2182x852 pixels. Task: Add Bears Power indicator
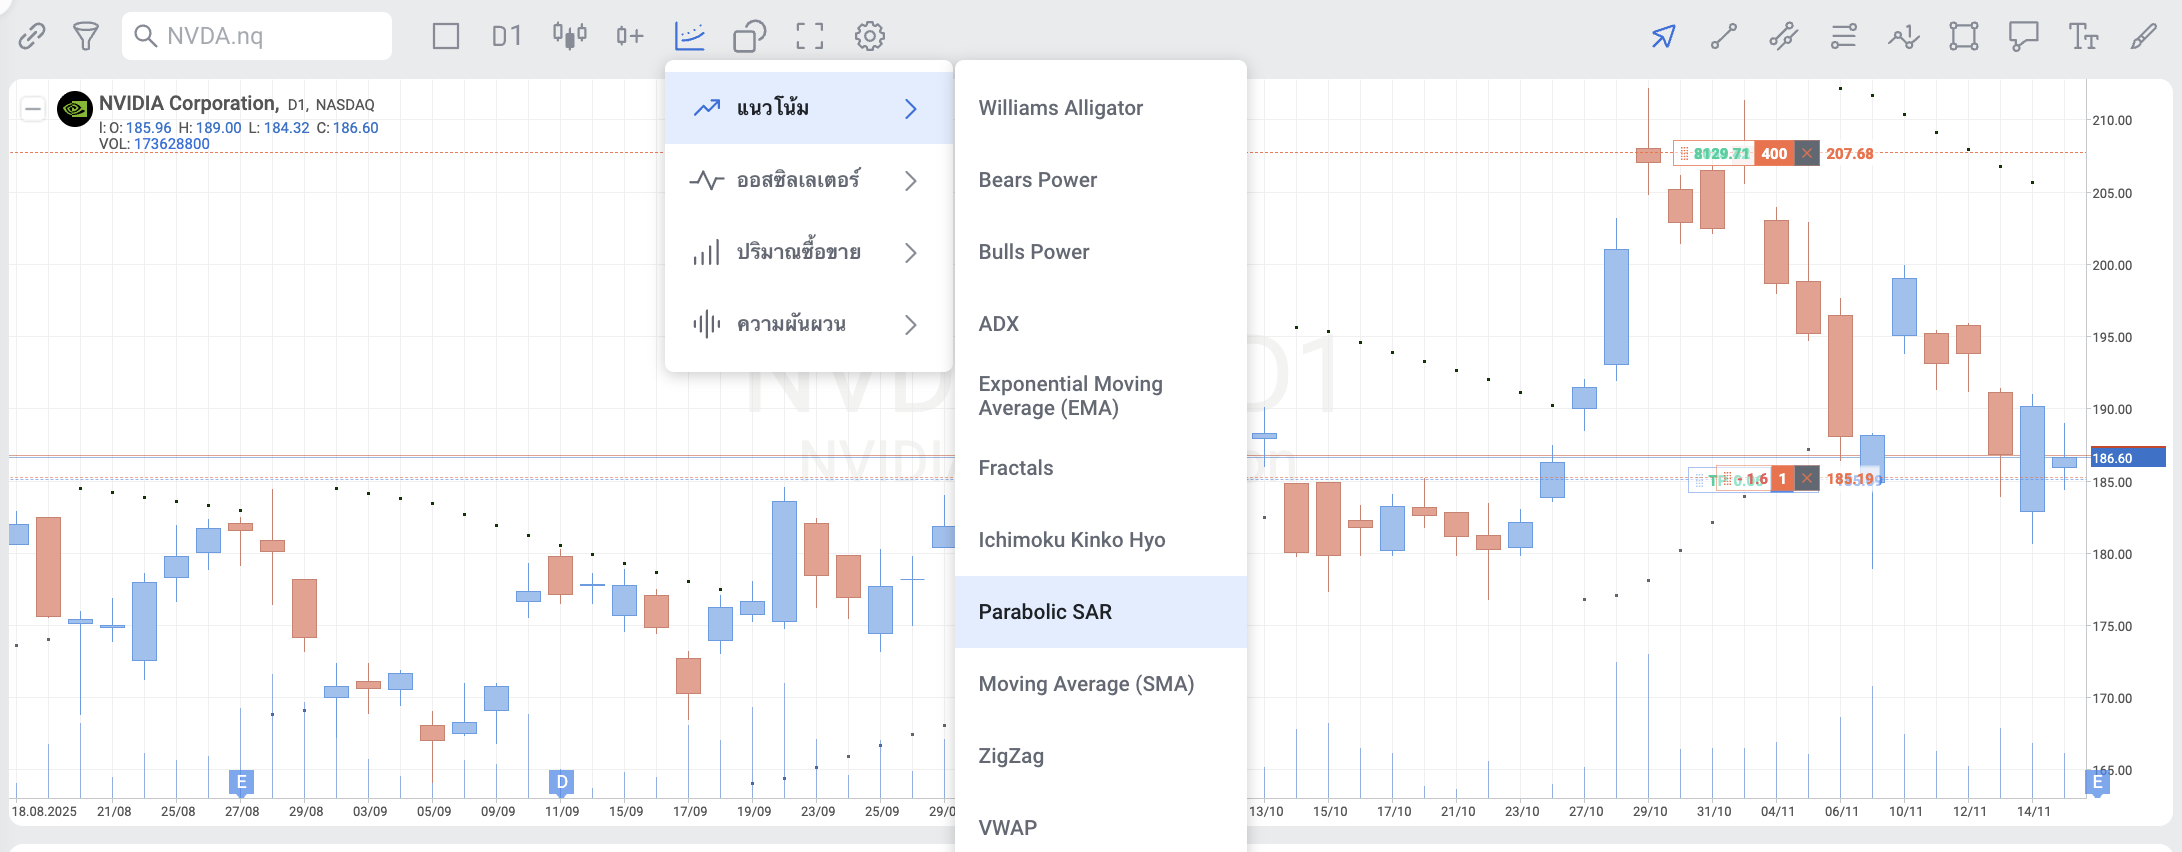(x=1100, y=180)
